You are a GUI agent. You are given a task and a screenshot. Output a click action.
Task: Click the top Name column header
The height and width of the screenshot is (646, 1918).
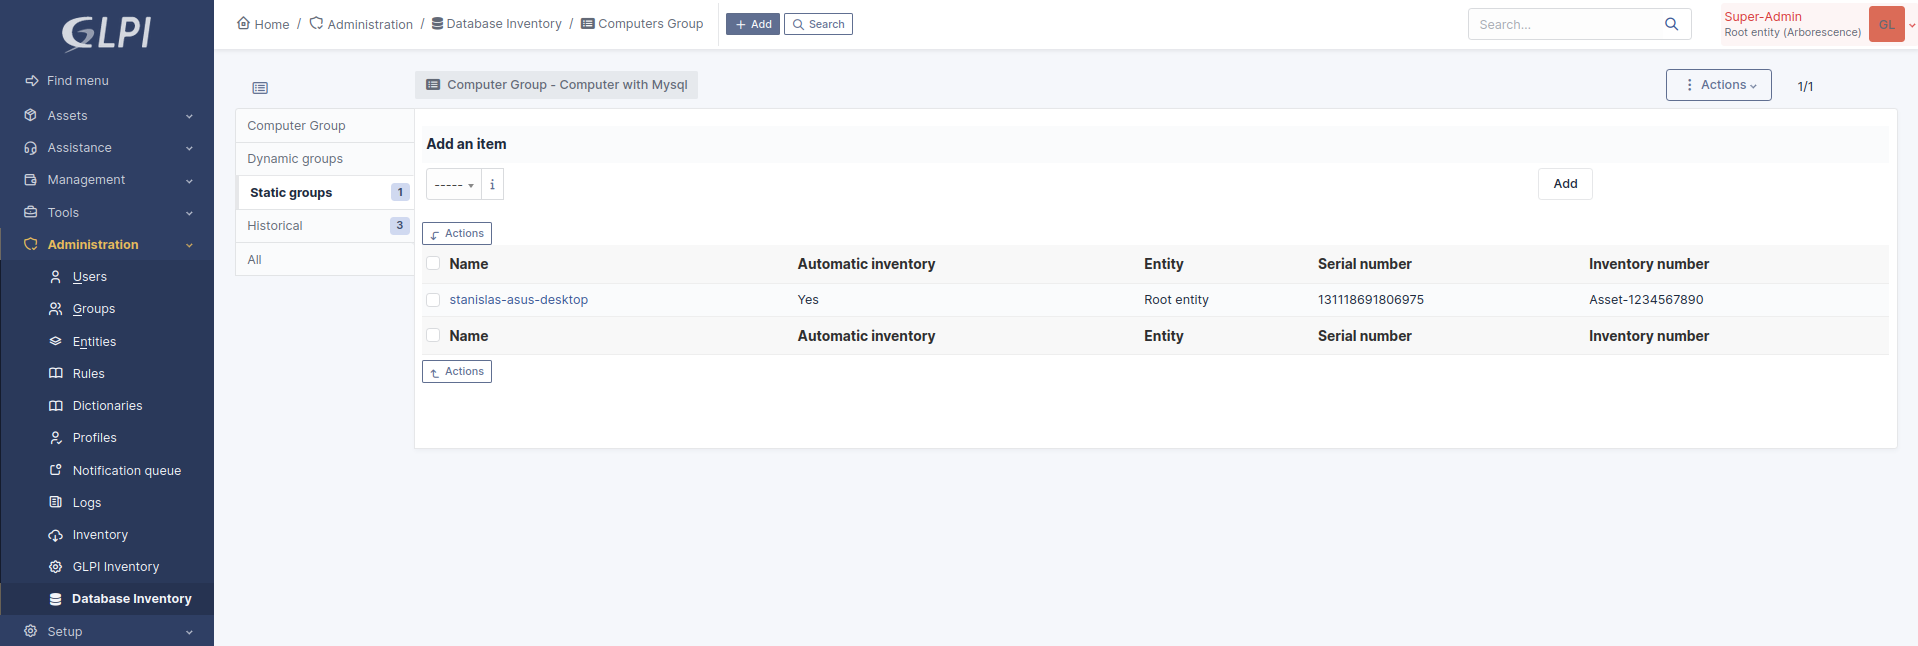point(469,264)
